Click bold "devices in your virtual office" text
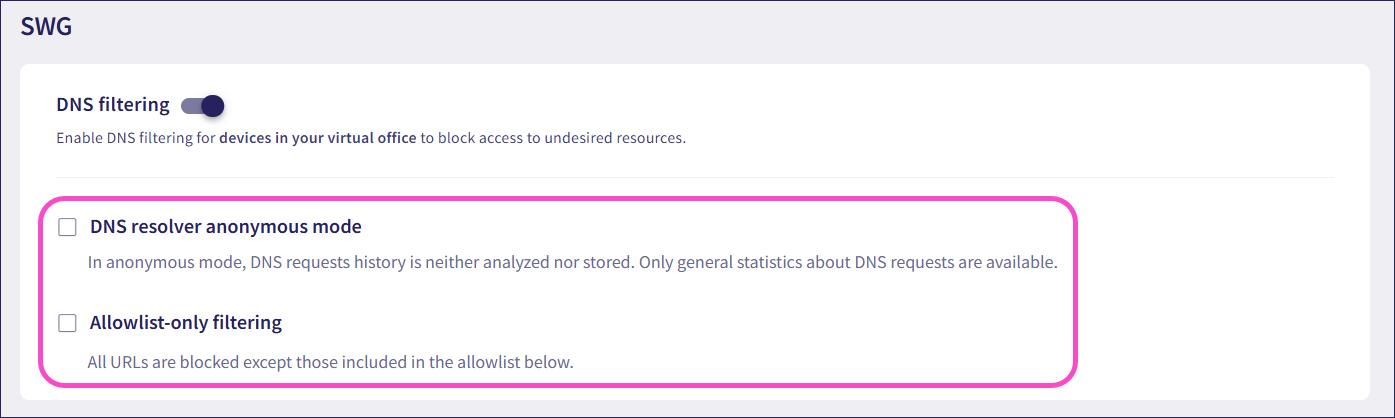 318,138
